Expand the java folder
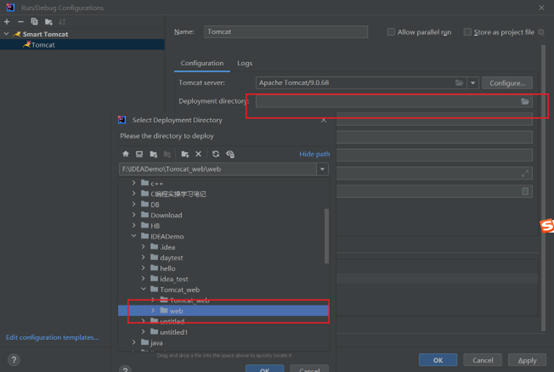554x372 pixels. tap(134, 342)
